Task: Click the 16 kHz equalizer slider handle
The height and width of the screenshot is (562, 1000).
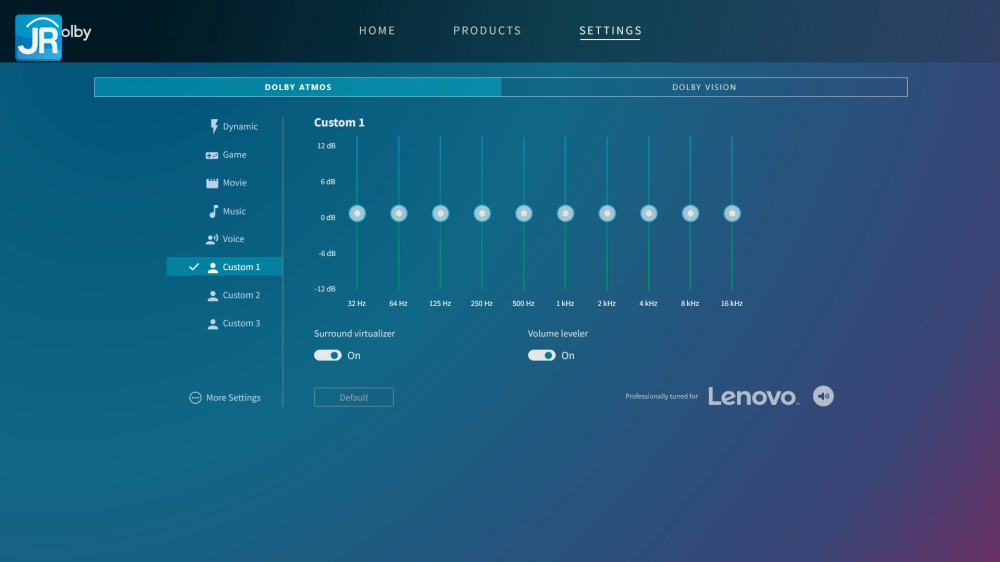Action: click(x=732, y=213)
